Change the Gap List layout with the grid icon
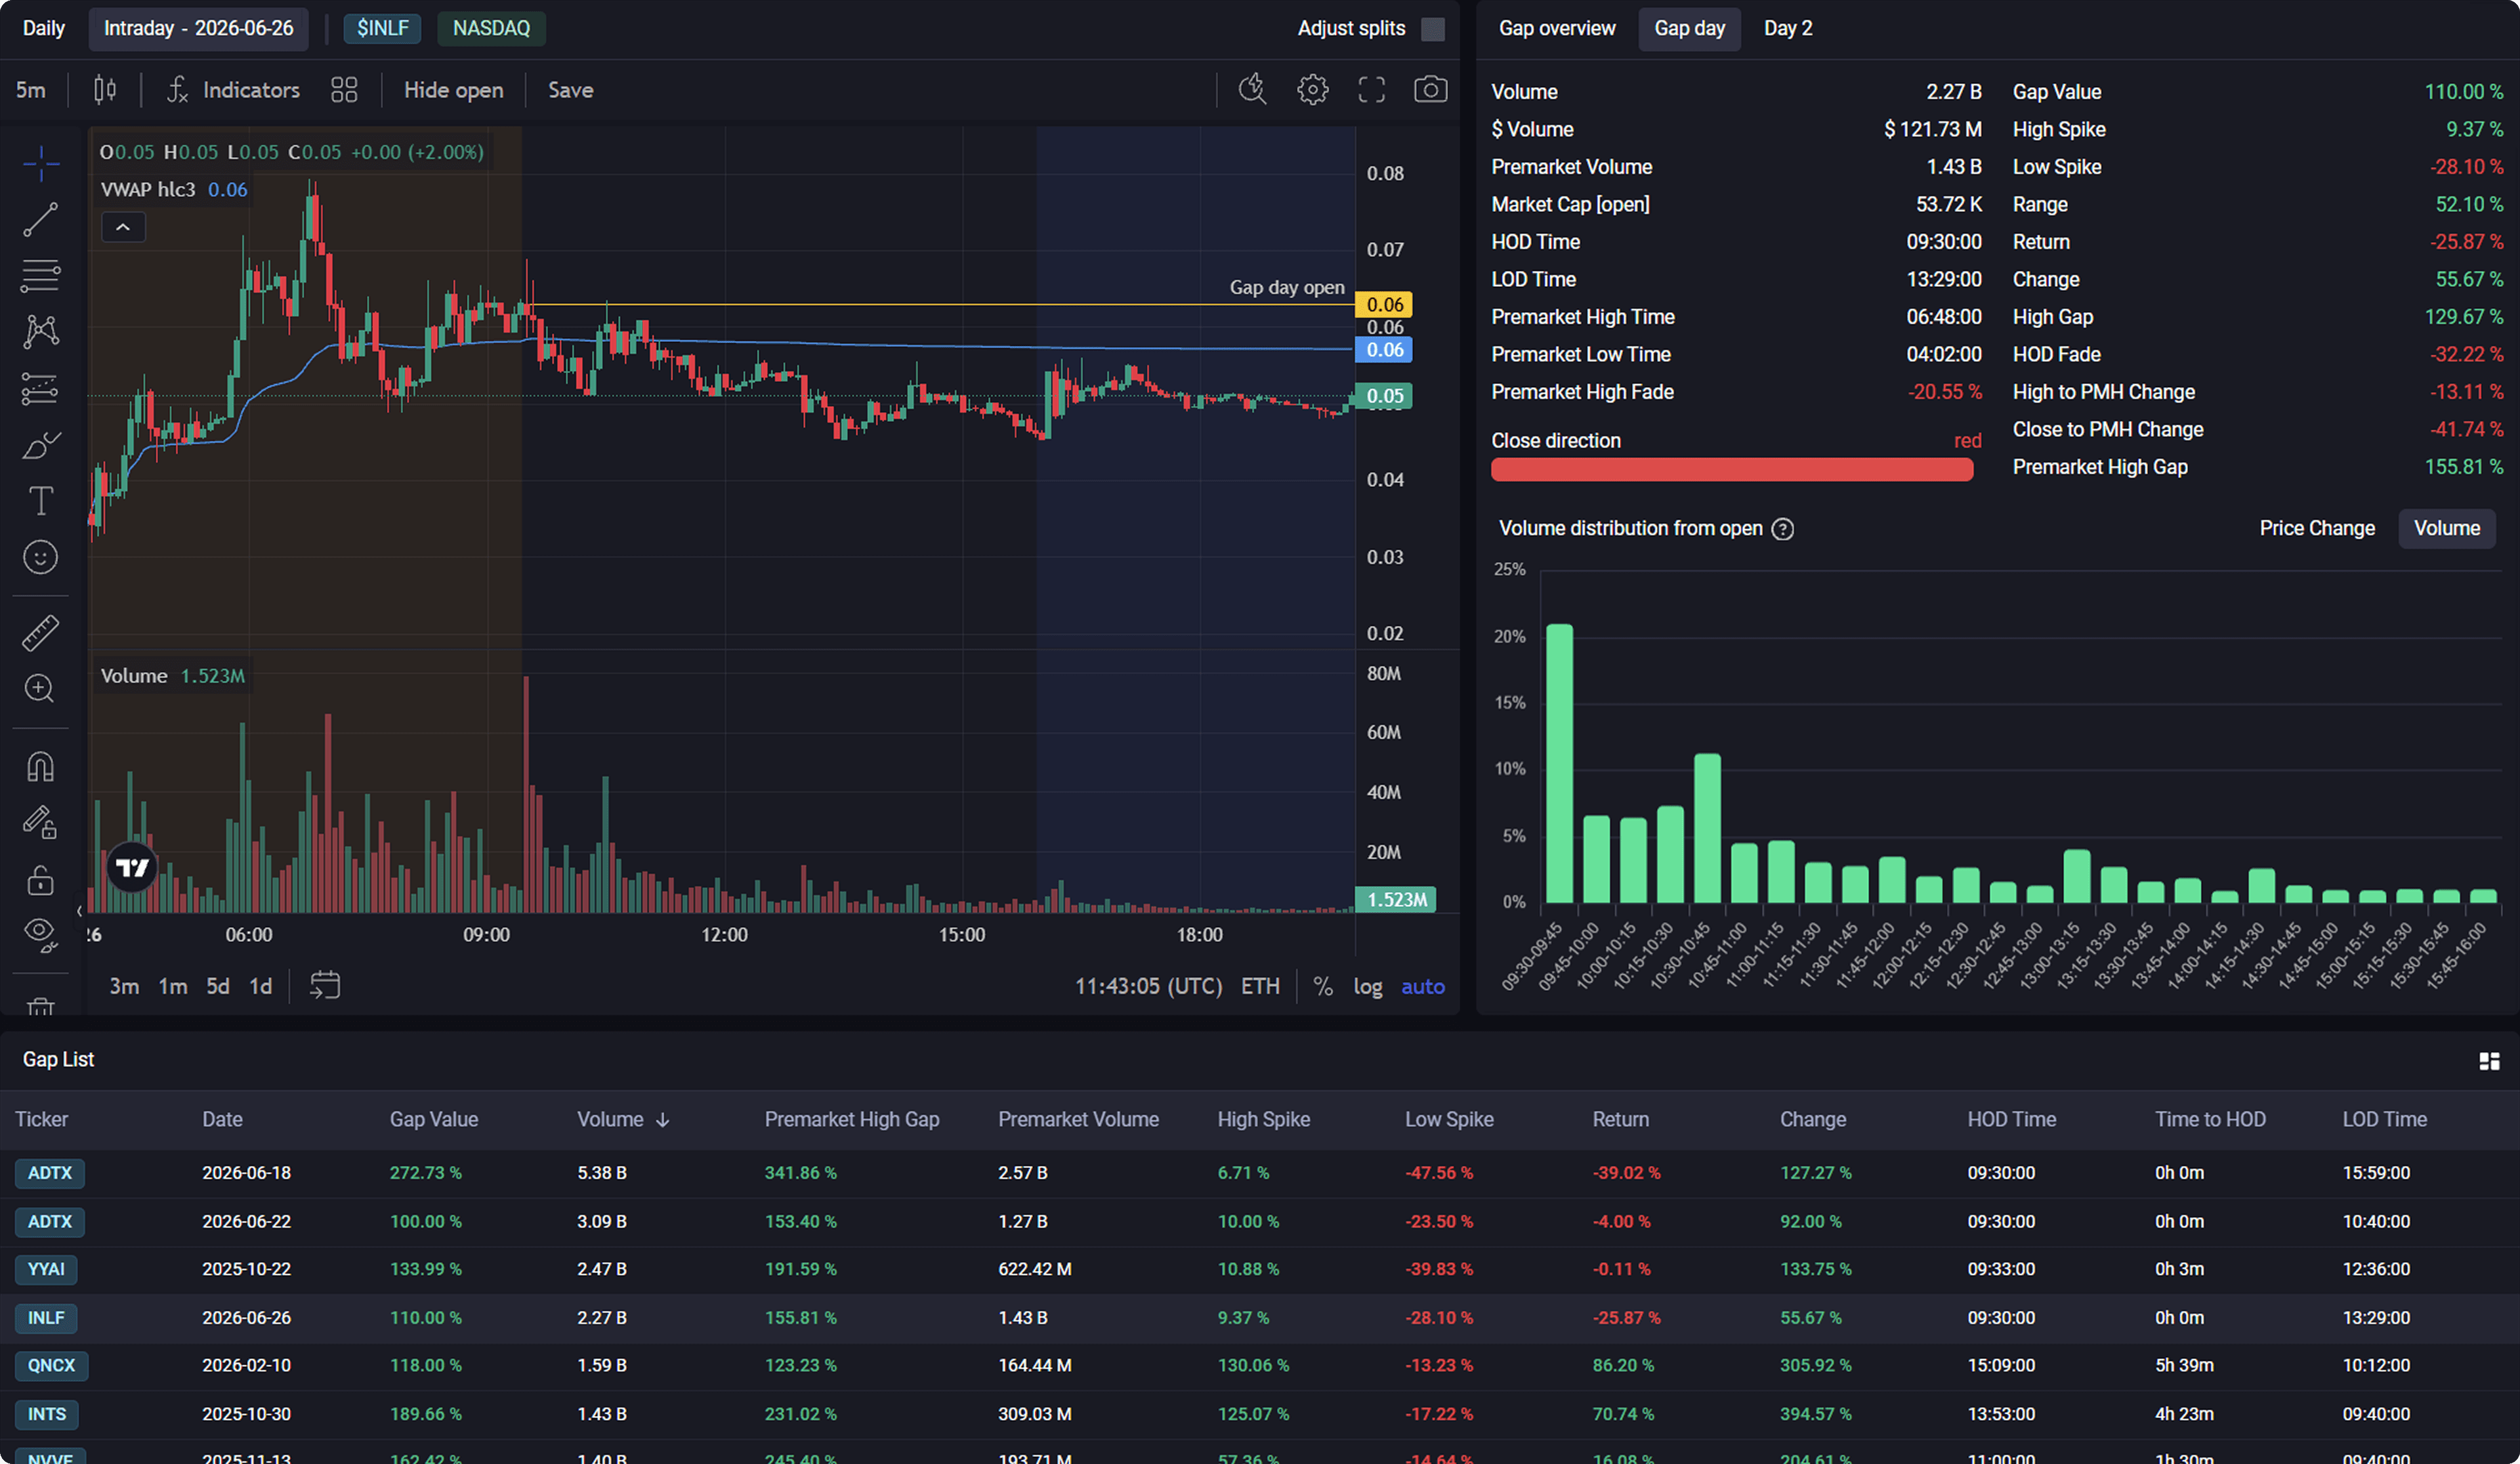This screenshot has height=1464, width=2520. coord(2489,1061)
